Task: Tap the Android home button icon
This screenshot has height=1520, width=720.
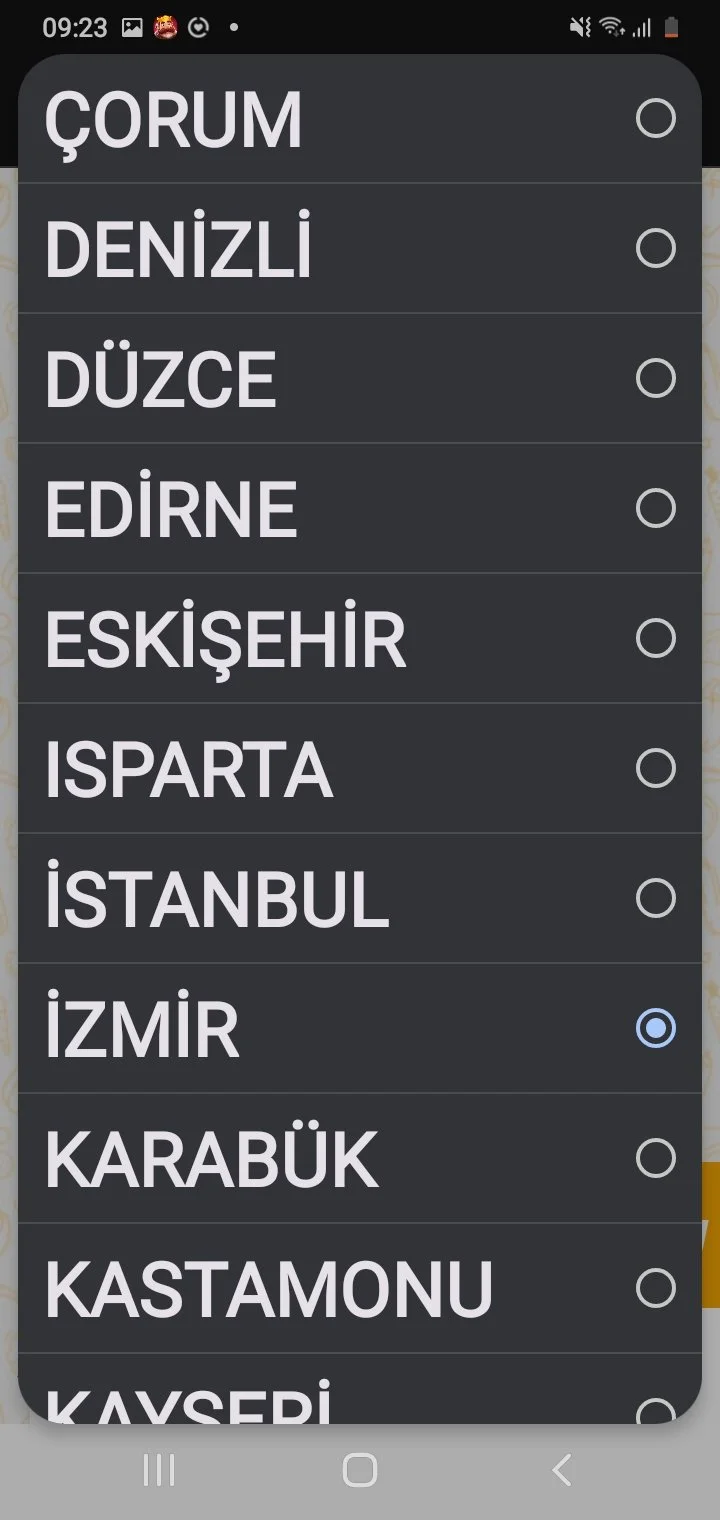Action: 359,1470
